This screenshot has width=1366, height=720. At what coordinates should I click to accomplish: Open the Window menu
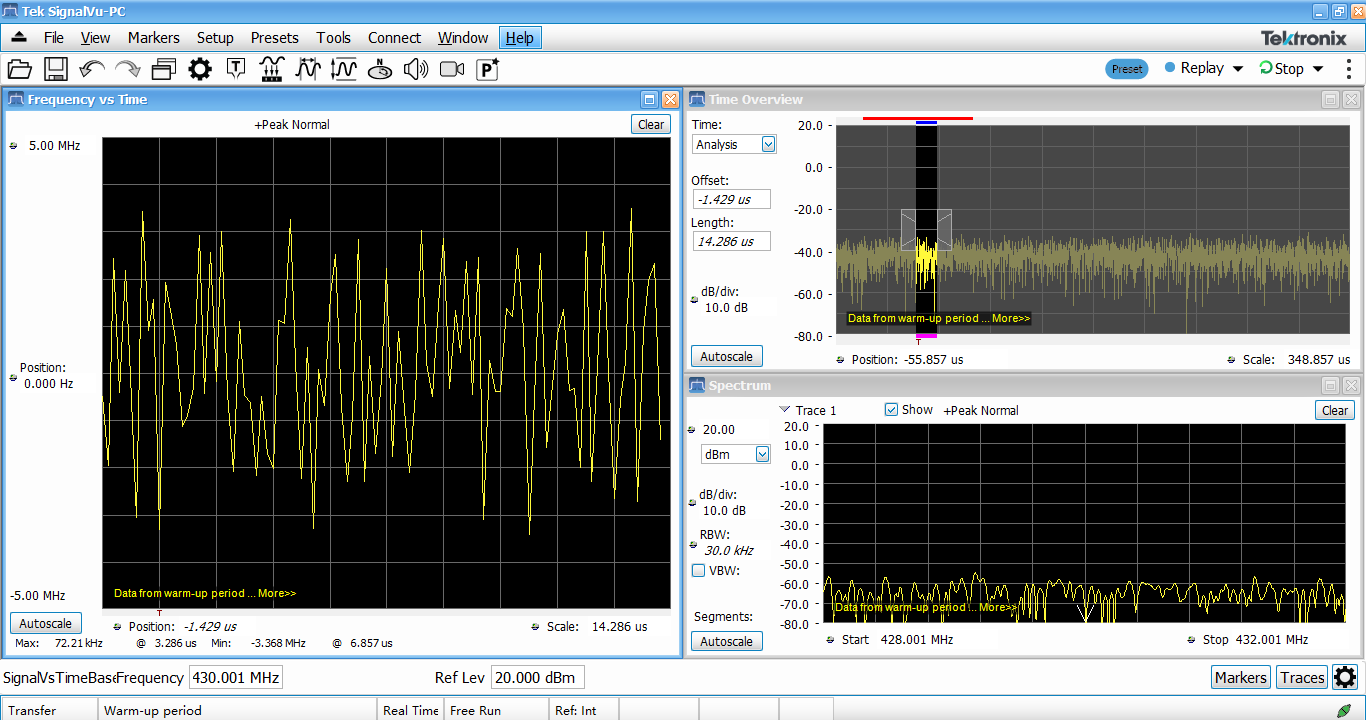click(x=463, y=38)
